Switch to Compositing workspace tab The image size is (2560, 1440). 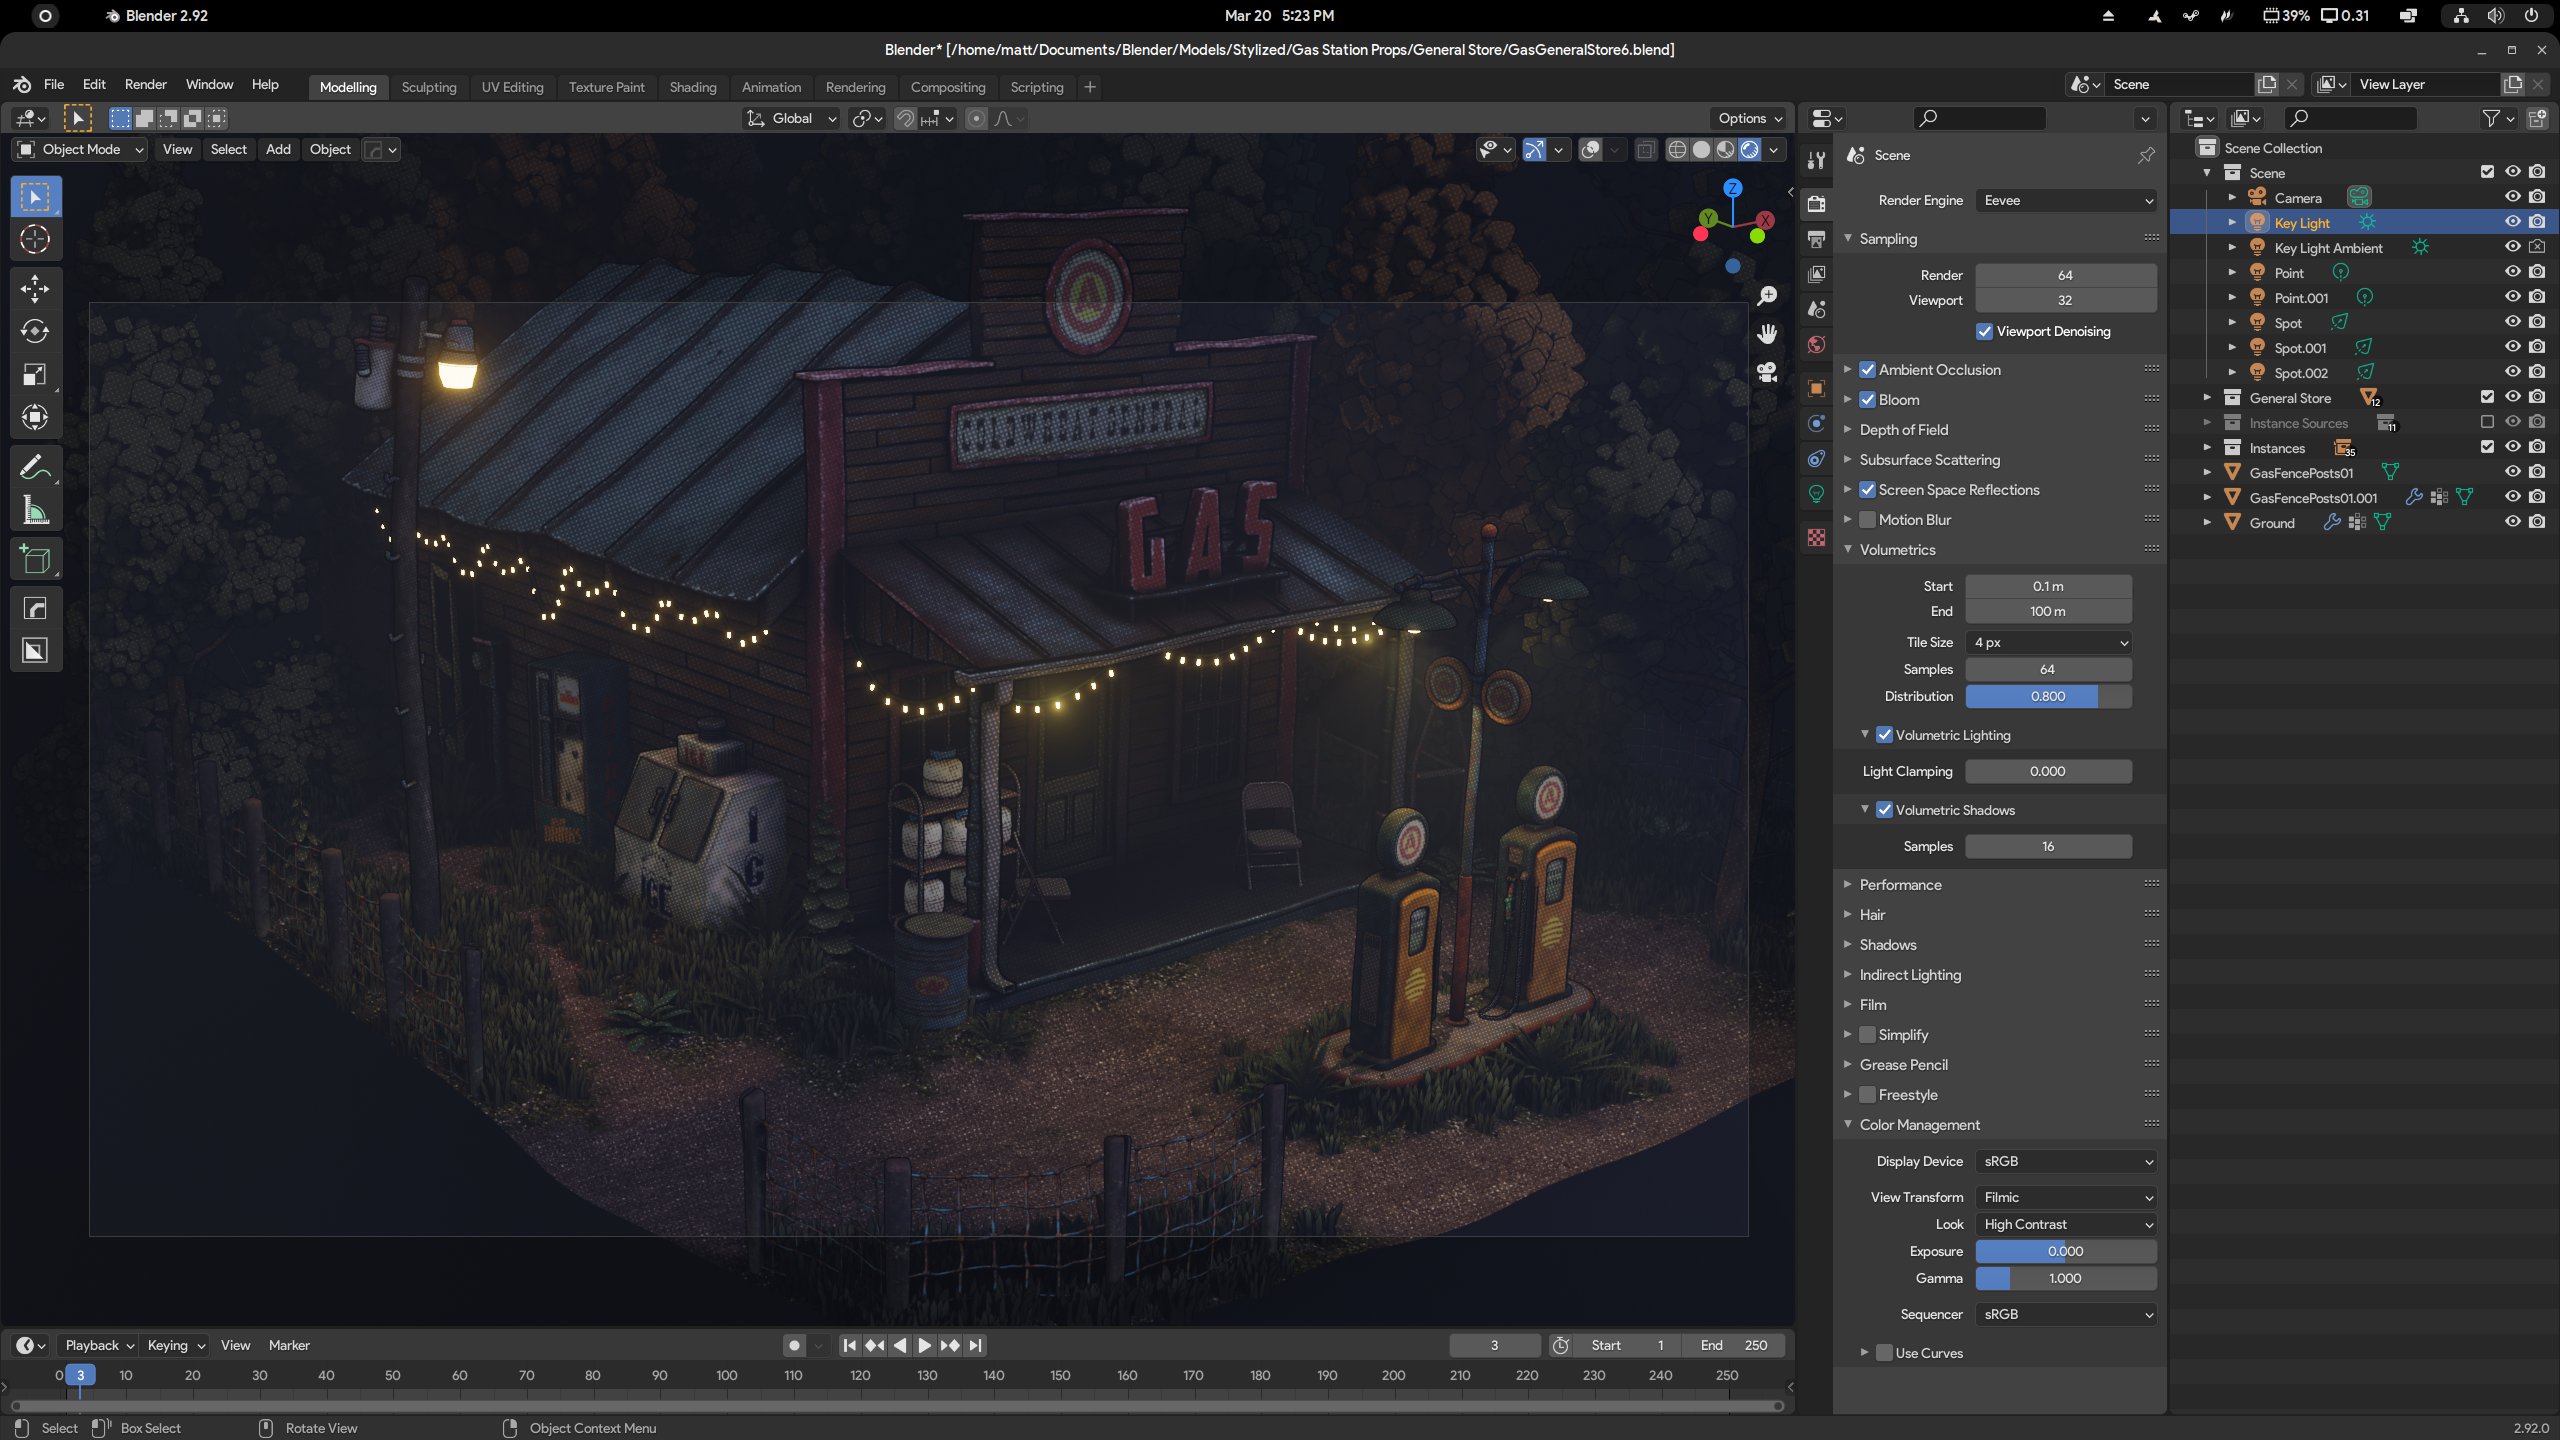pyautogui.click(x=948, y=88)
